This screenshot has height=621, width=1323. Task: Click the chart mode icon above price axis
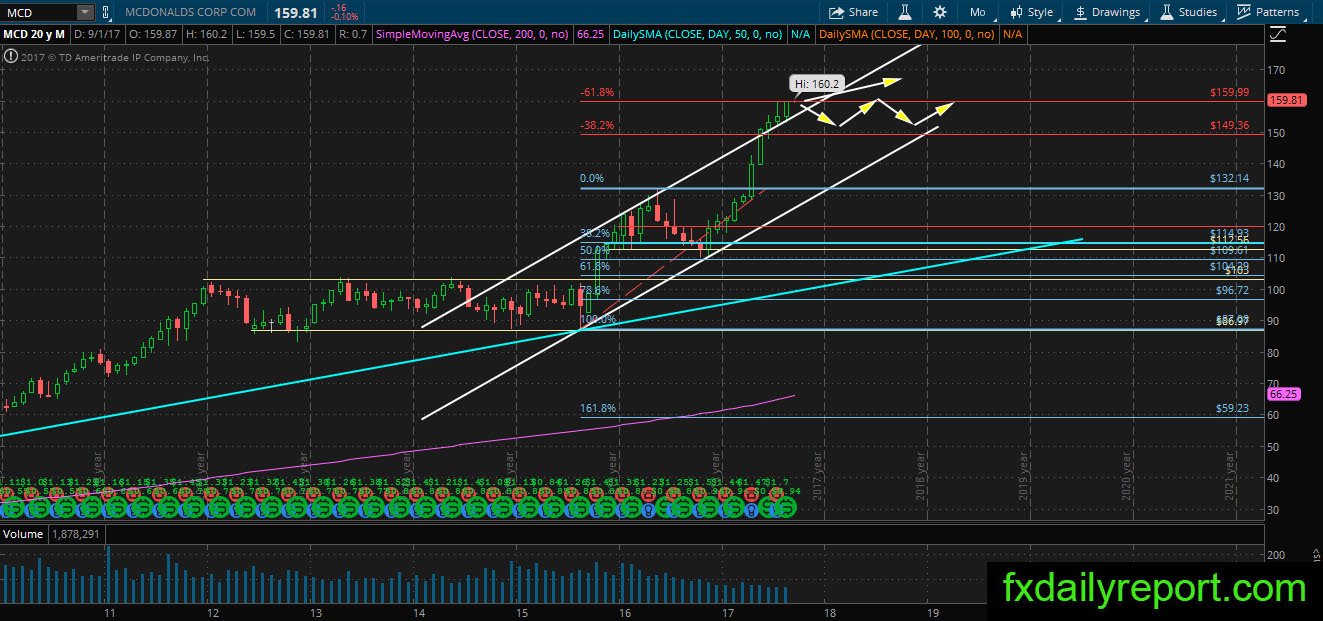click(x=1277, y=34)
